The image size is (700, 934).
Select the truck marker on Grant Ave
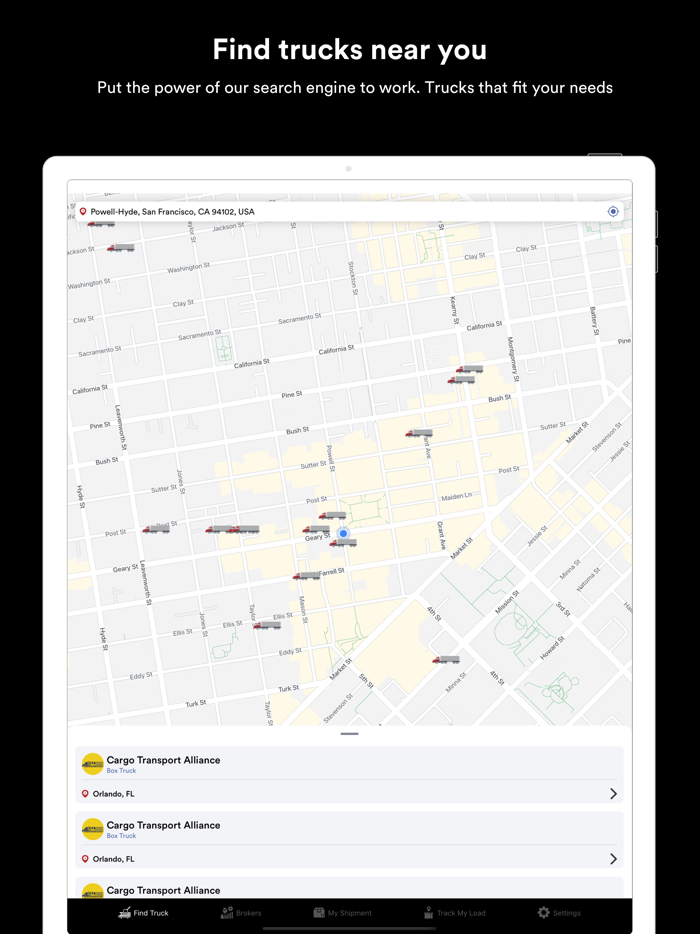(x=419, y=433)
